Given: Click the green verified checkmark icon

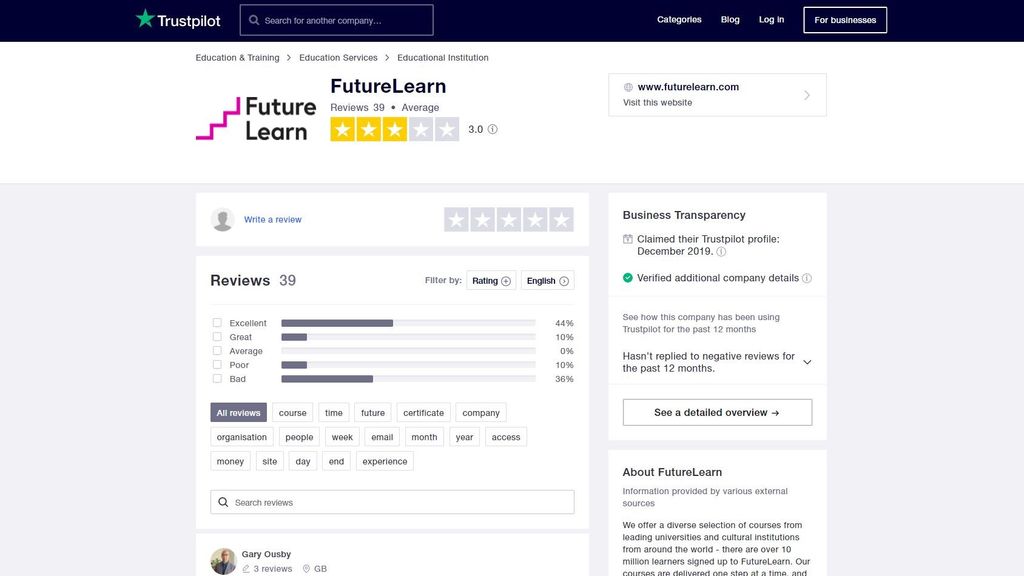Looking at the screenshot, I should pos(626,278).
